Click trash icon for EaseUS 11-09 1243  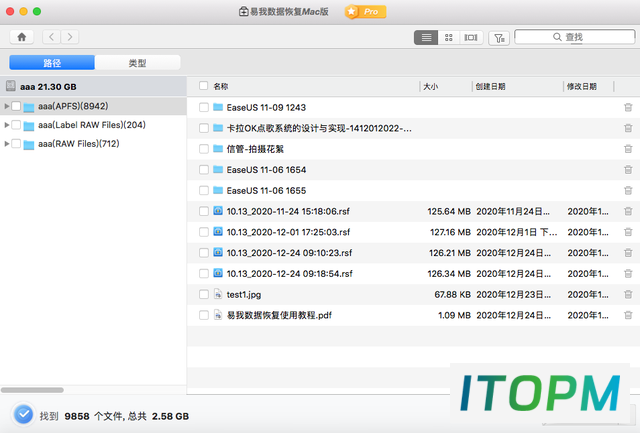point(628,107)
